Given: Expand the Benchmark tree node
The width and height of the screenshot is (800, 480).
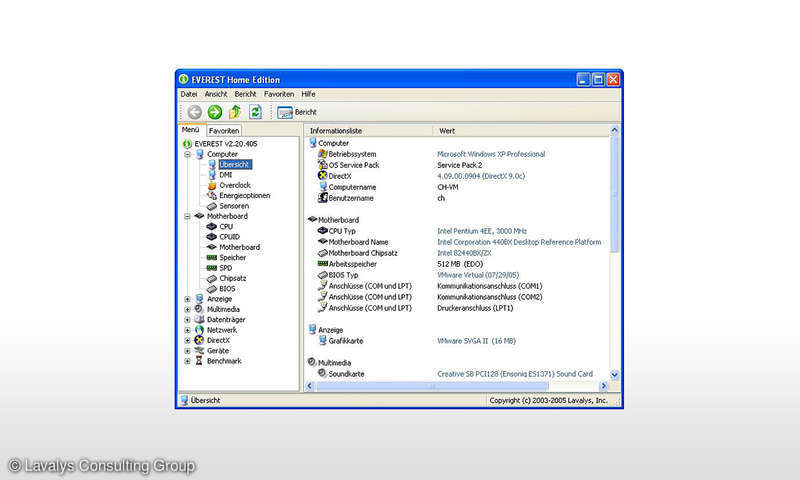Looking at the screenshot, I should (x=187, y=361).
